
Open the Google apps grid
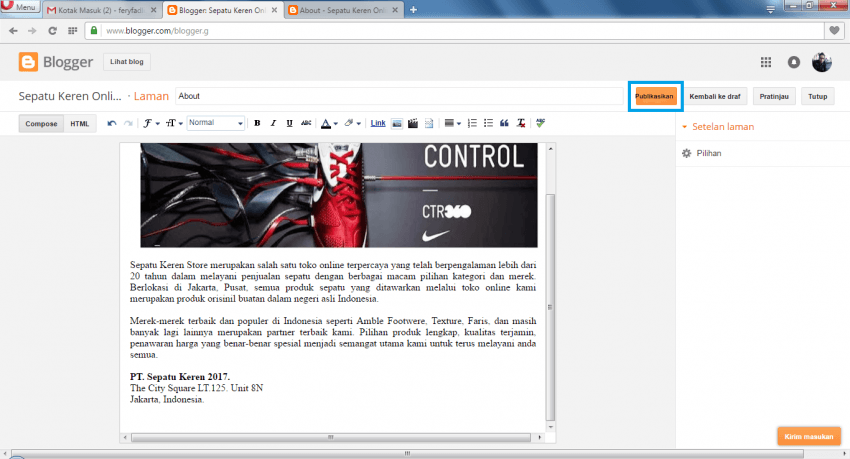point(765,62)
